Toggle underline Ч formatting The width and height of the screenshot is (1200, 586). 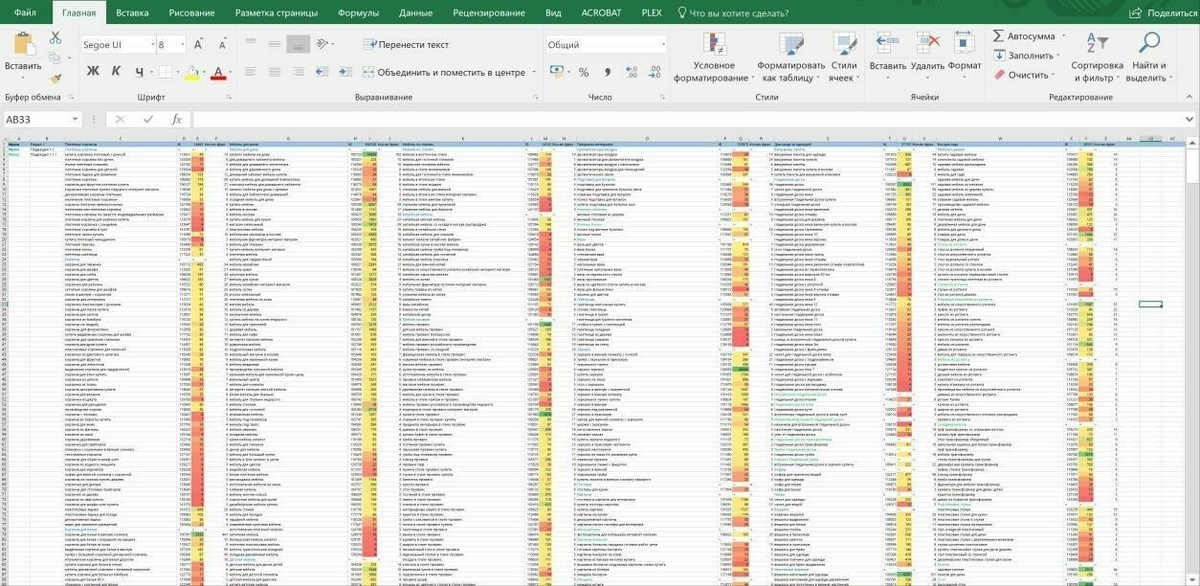[x=139, y=72]
